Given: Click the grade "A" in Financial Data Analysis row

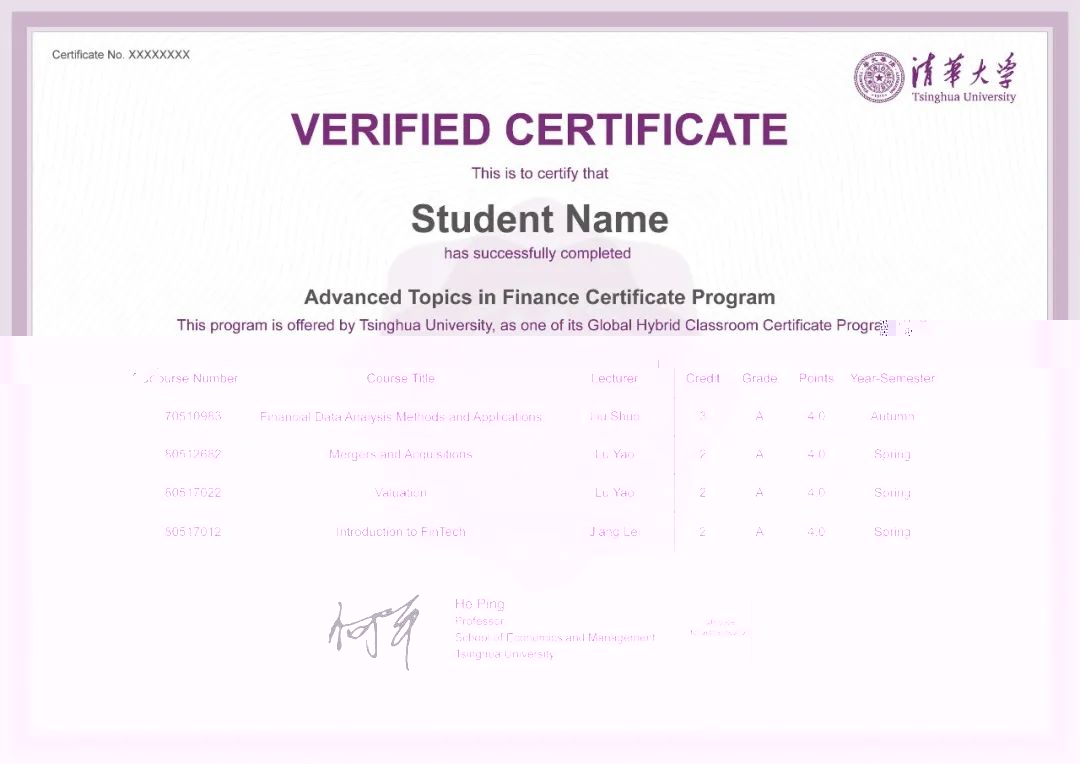Looking at the screenshot, I should pyautogui.click(x=759, y=416).
